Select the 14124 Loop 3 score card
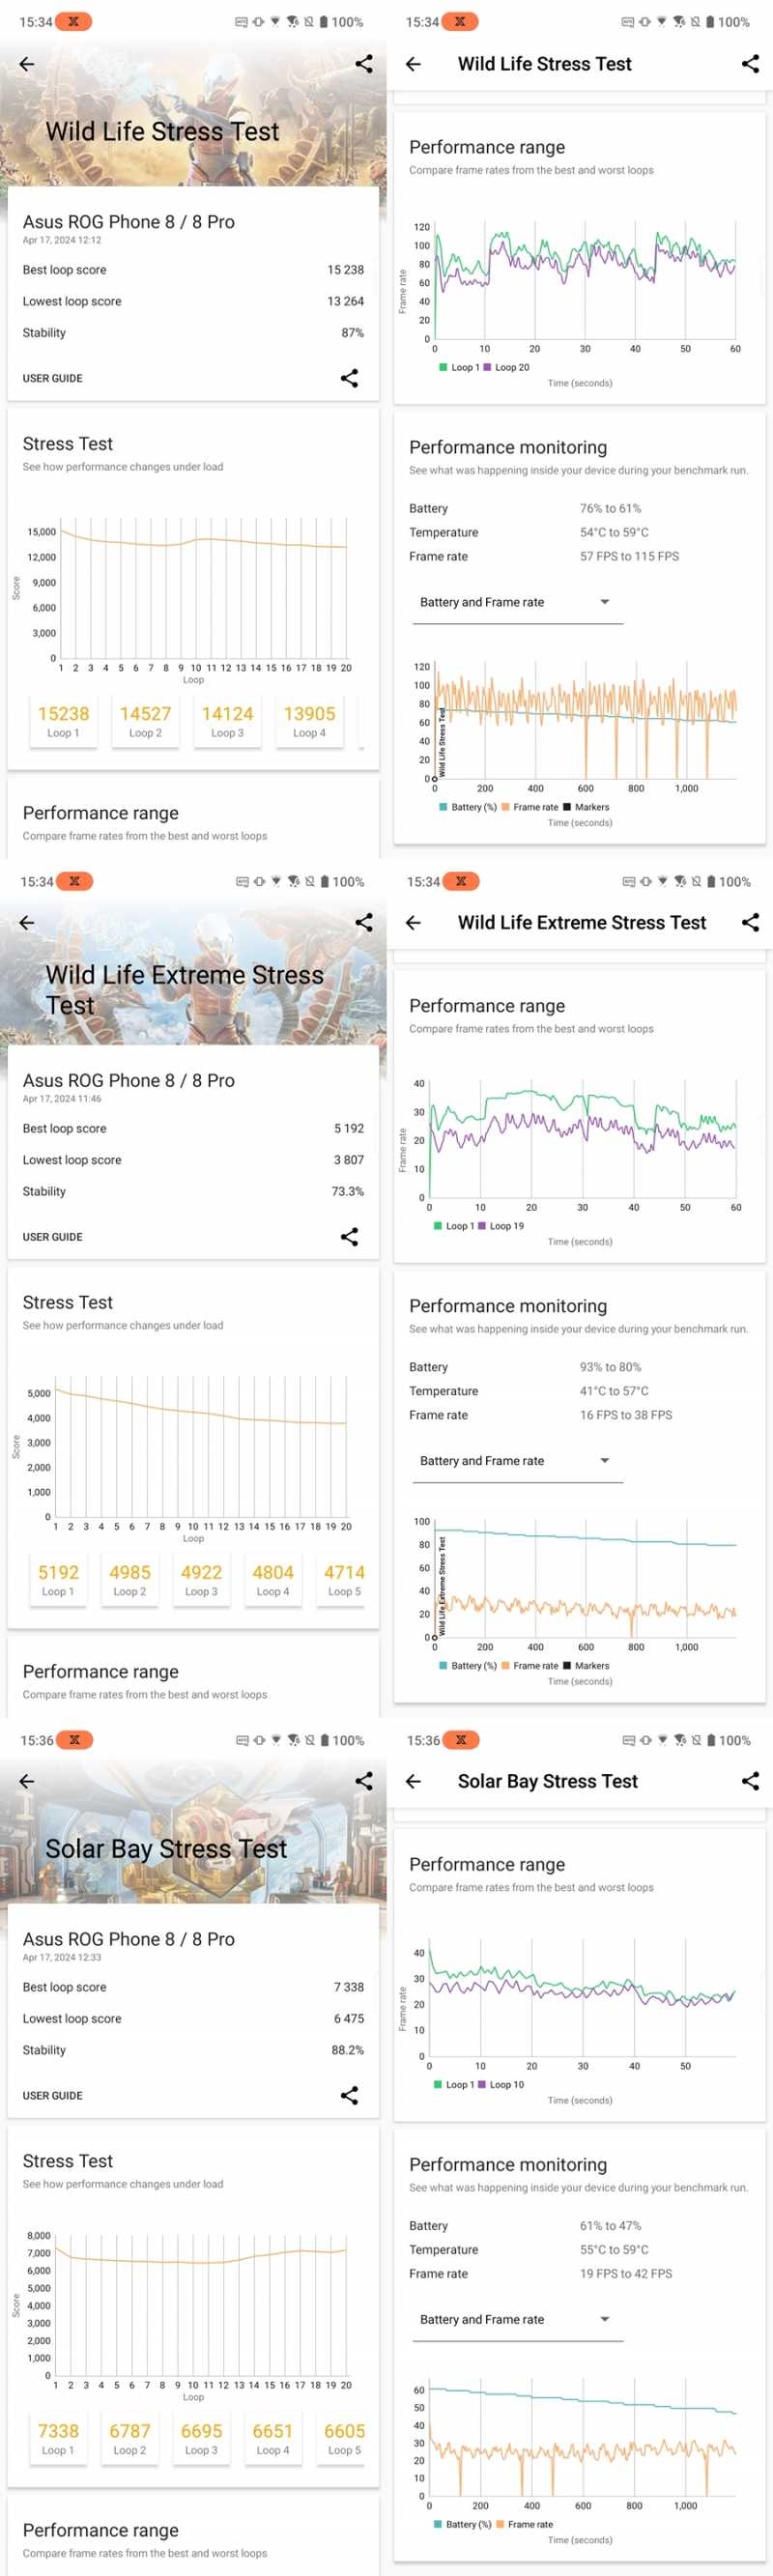 pyautogui.click(x=227, y=722)
